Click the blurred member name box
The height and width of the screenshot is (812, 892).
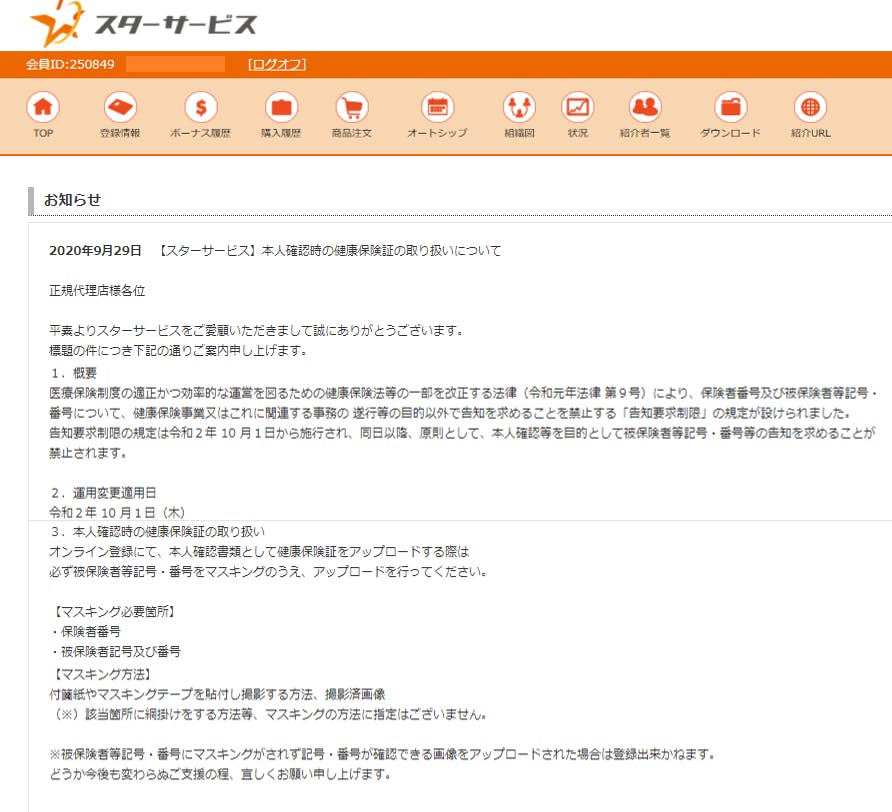(x=175, y=65)
